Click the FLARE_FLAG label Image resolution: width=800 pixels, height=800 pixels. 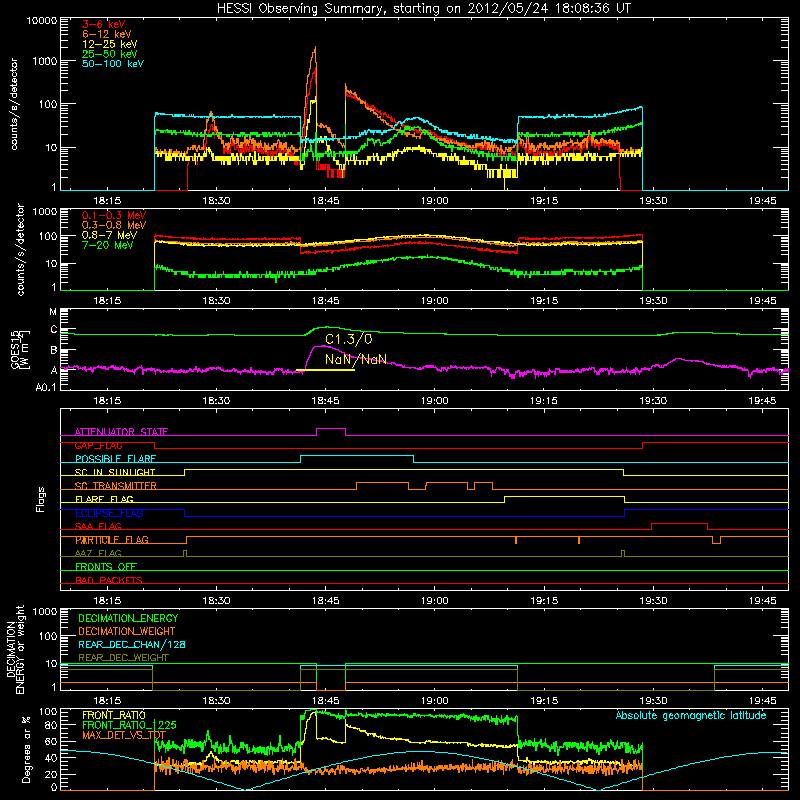[104, 499]
